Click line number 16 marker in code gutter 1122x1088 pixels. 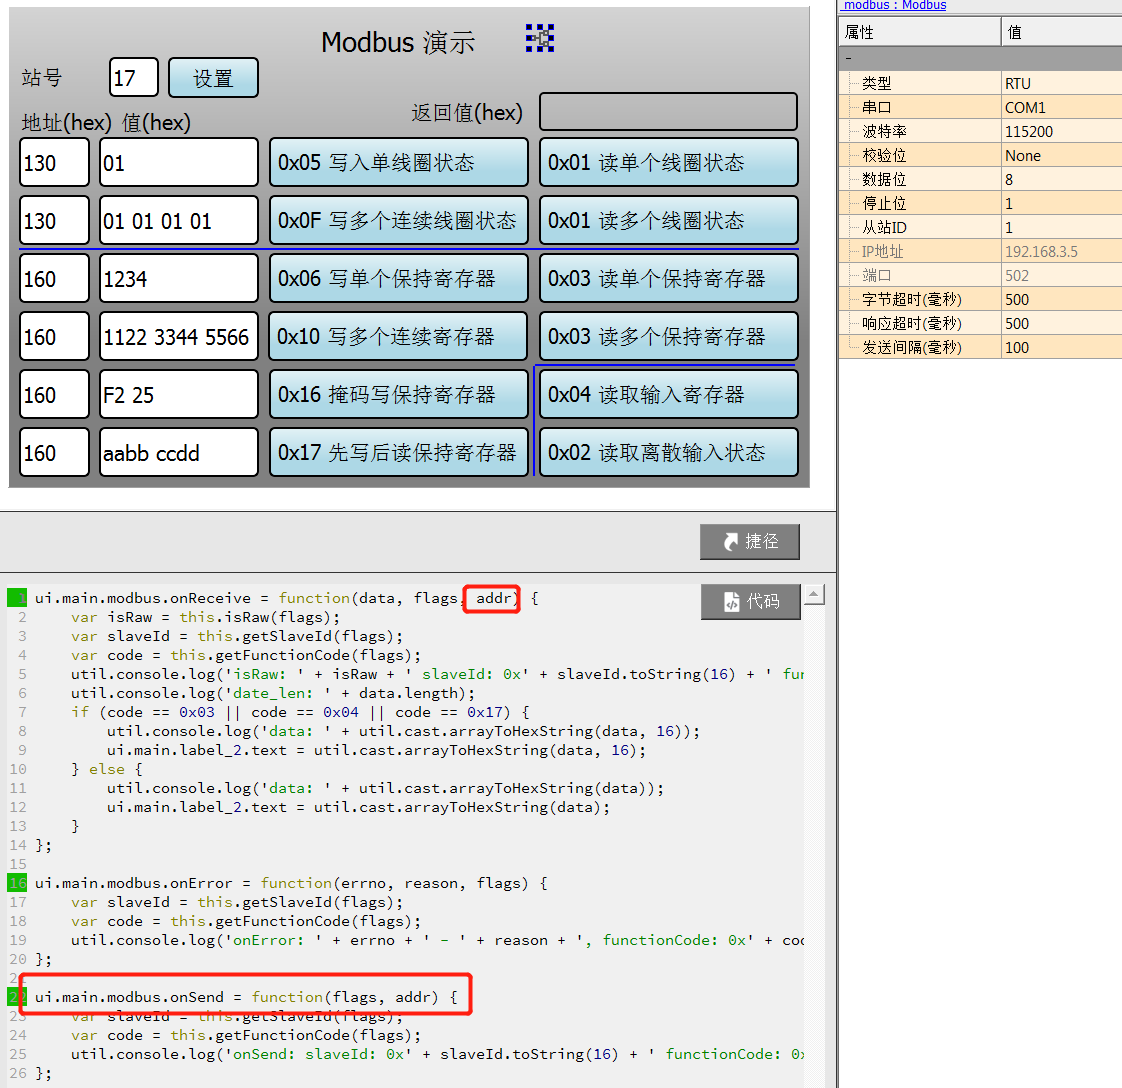point(17,883)
